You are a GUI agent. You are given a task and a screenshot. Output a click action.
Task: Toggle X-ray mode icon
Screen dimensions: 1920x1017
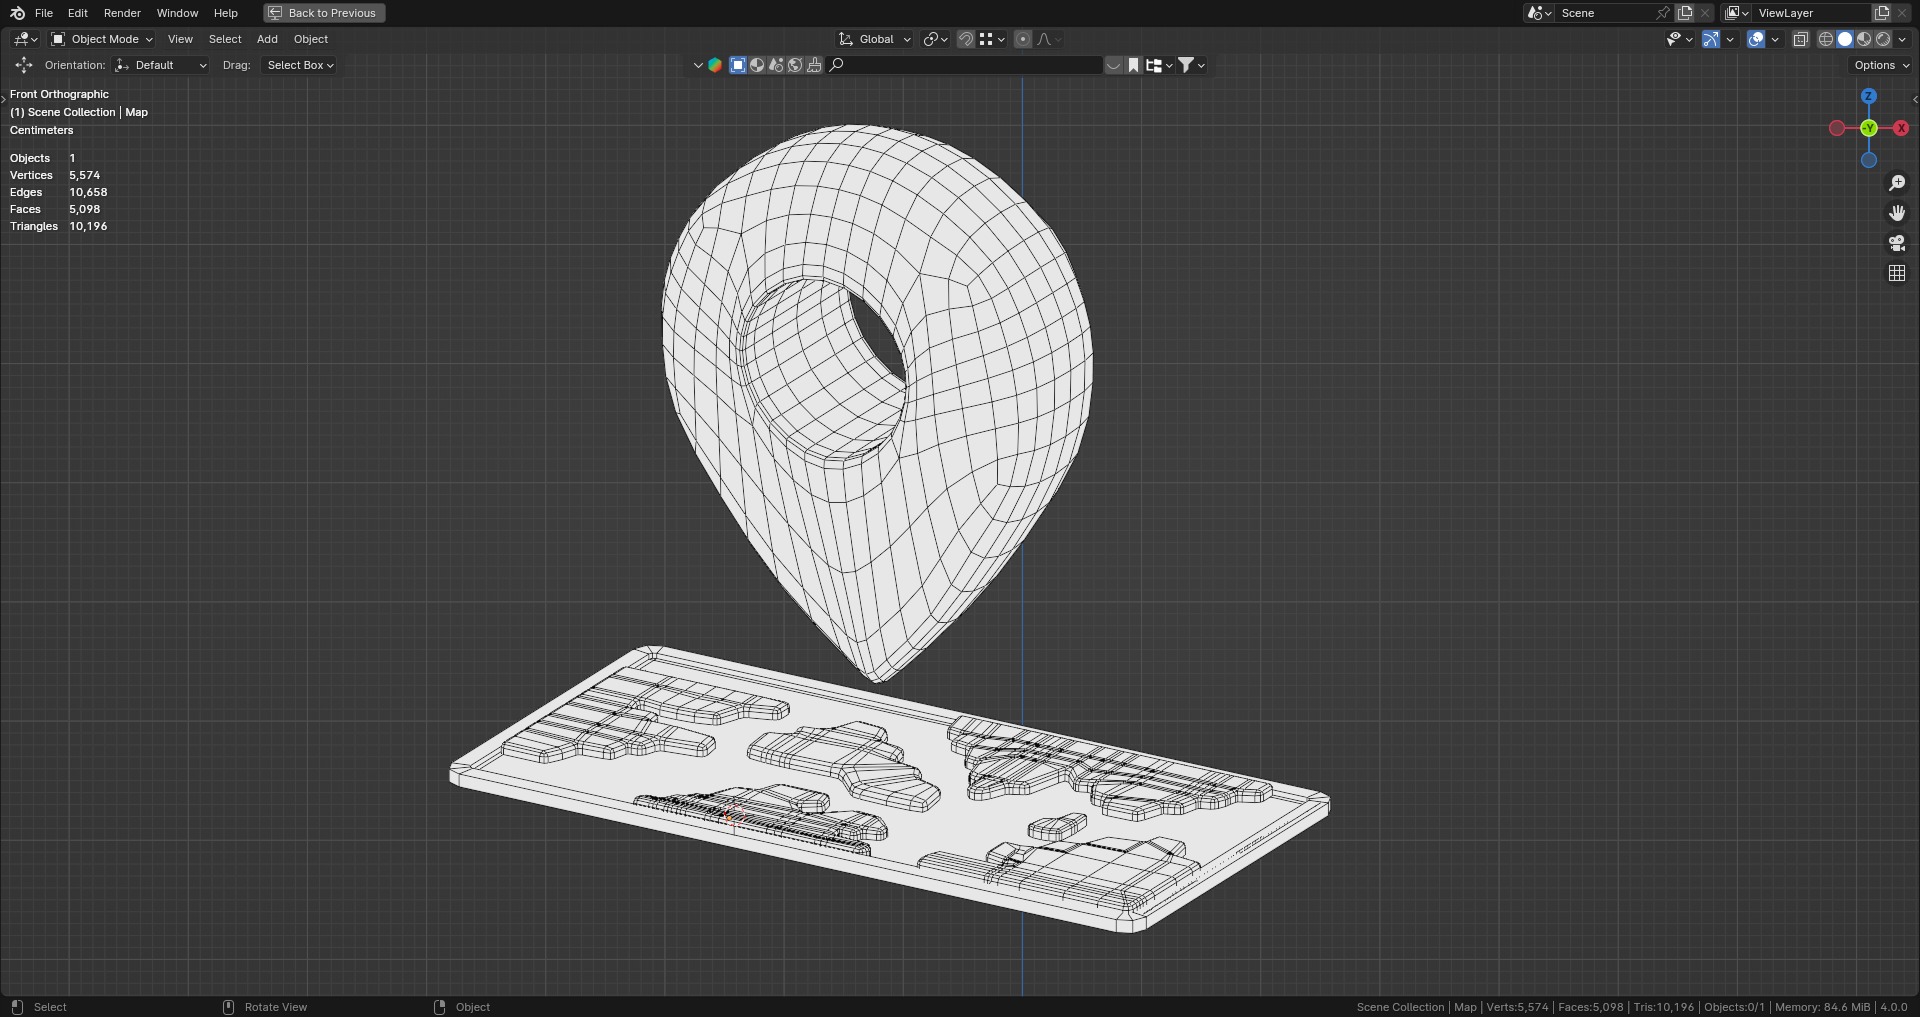(x=1801, y=39)
